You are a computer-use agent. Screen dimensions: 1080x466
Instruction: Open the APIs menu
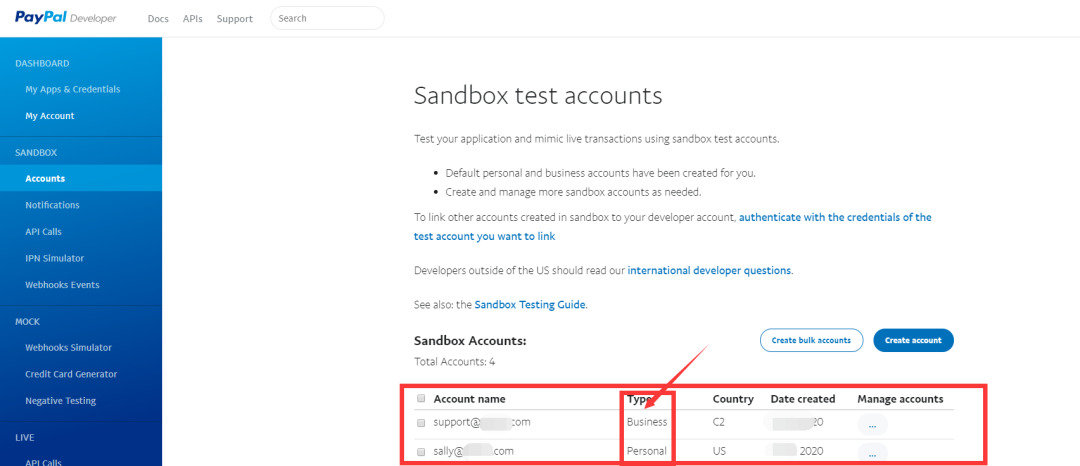coord(193,19)
